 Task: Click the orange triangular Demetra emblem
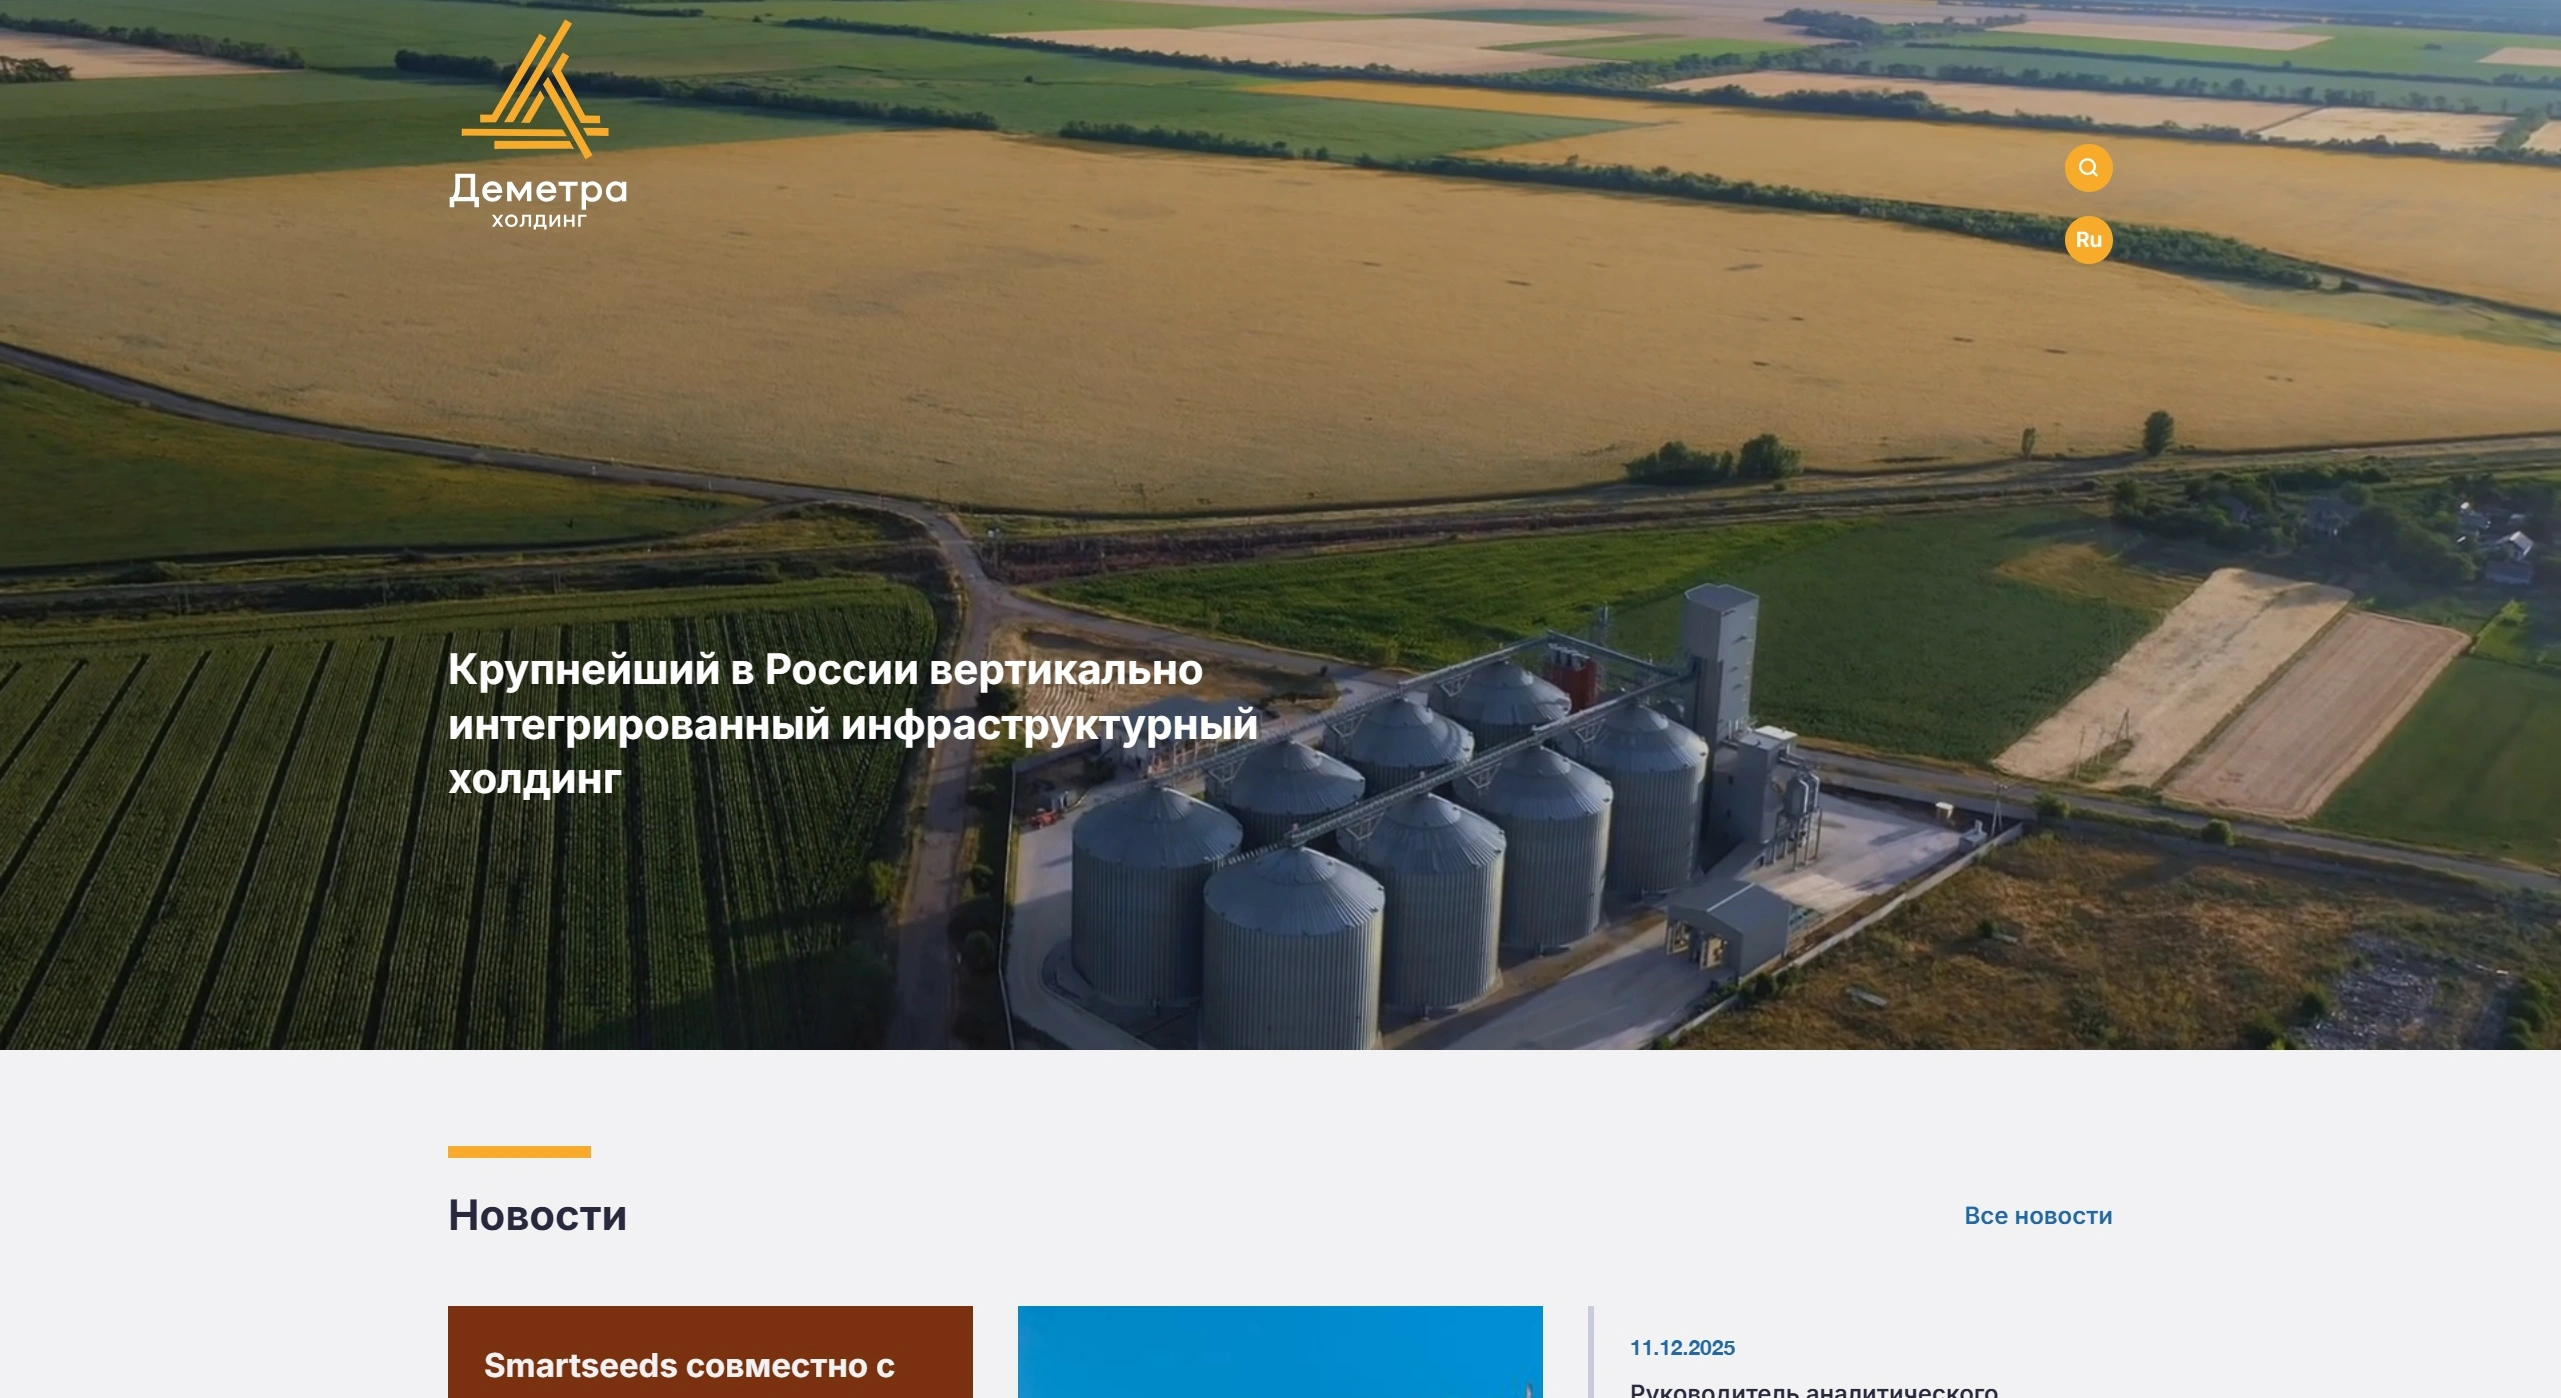pos(535,90)
